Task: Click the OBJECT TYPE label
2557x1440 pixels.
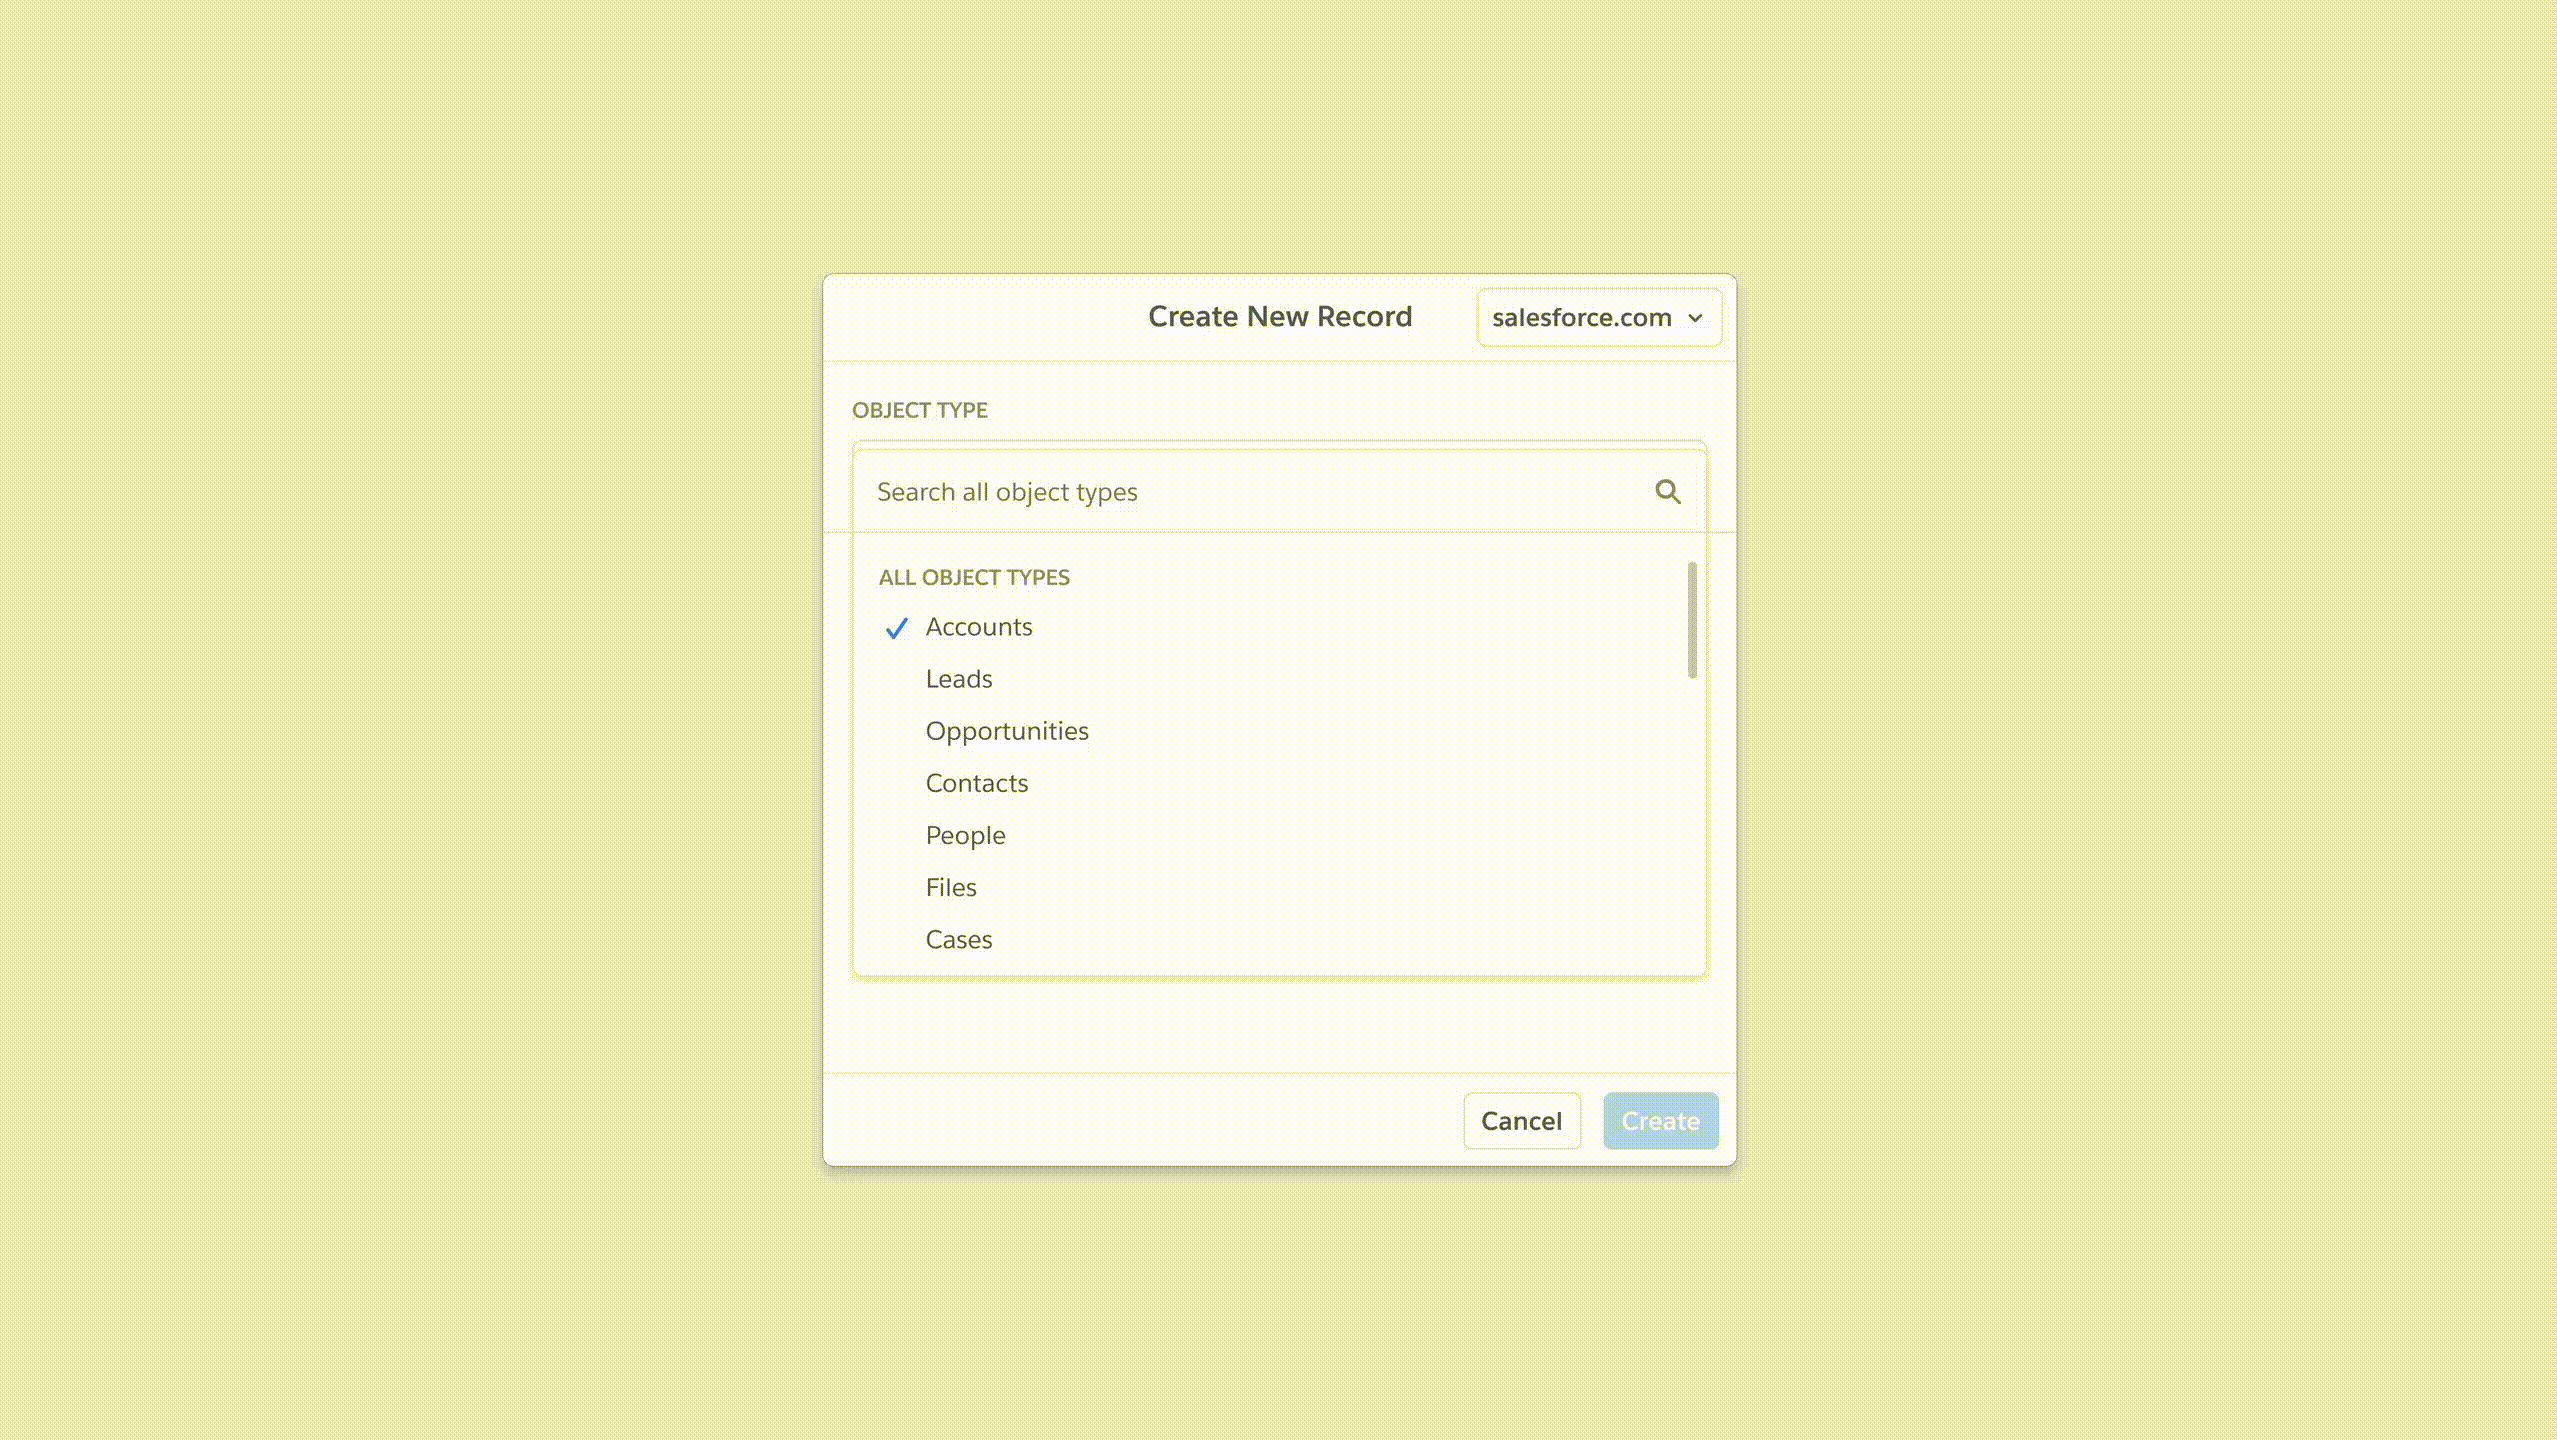Action: coord(919,410)
